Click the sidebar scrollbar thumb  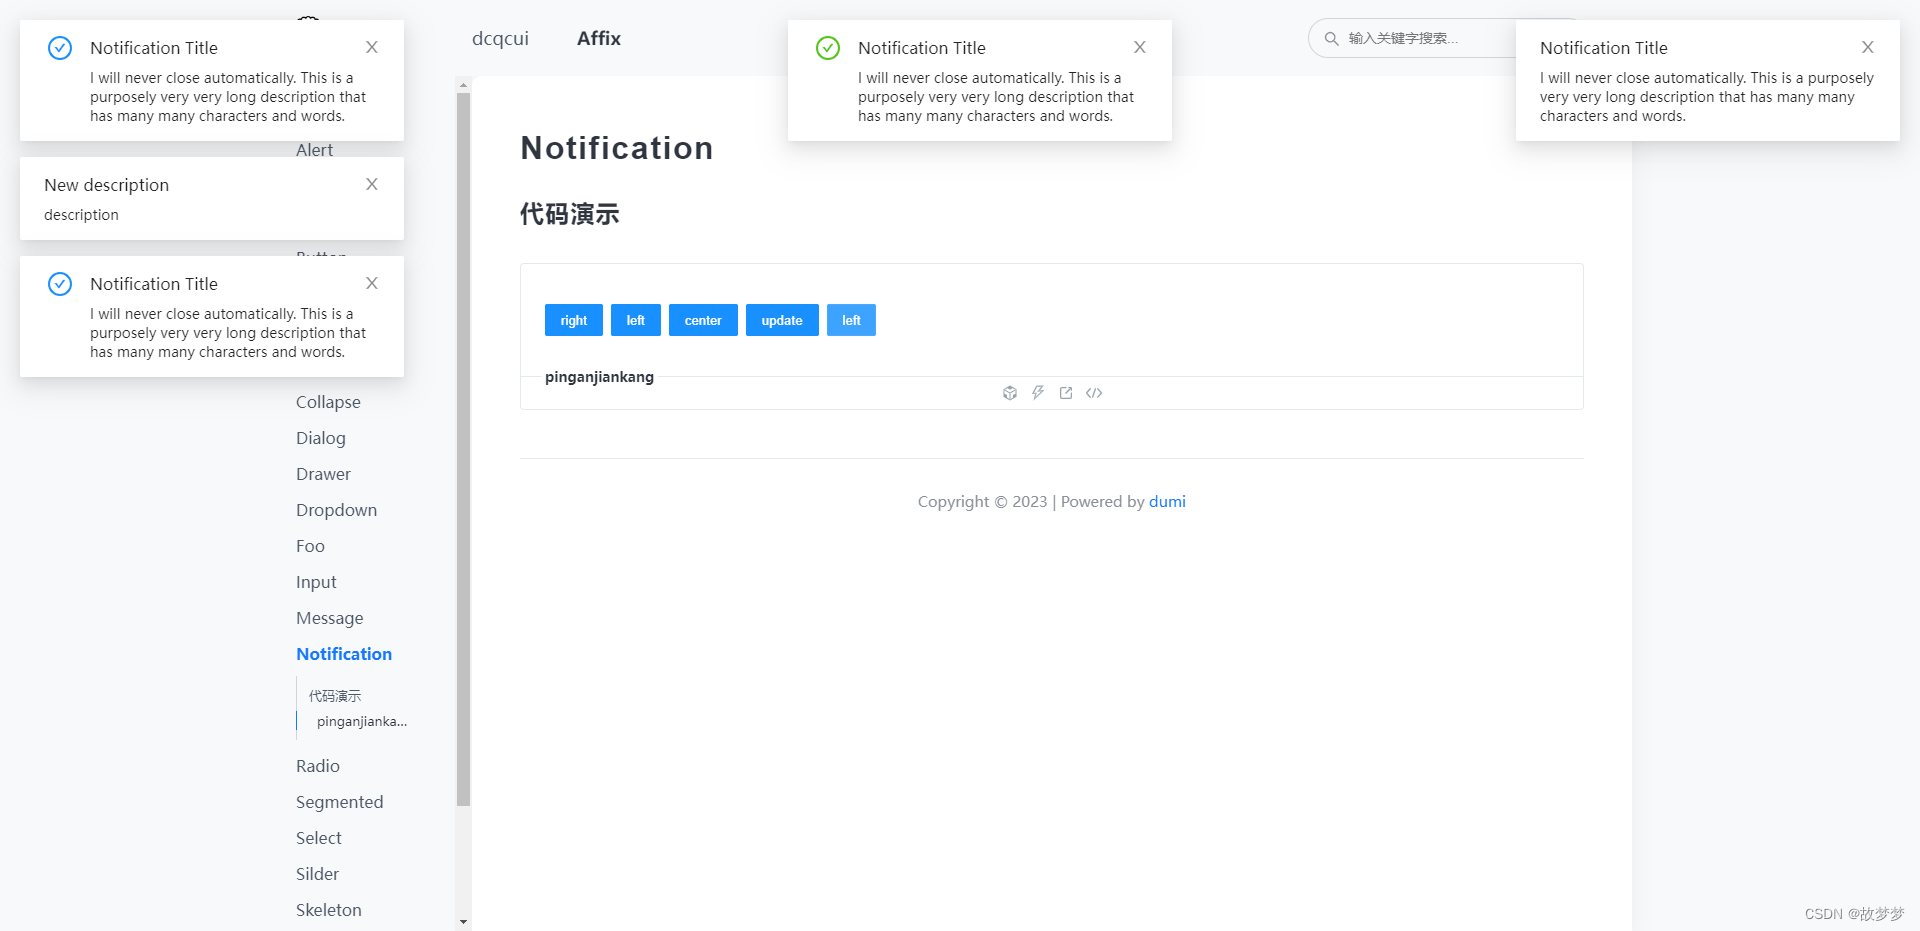[x=463, y=450]
